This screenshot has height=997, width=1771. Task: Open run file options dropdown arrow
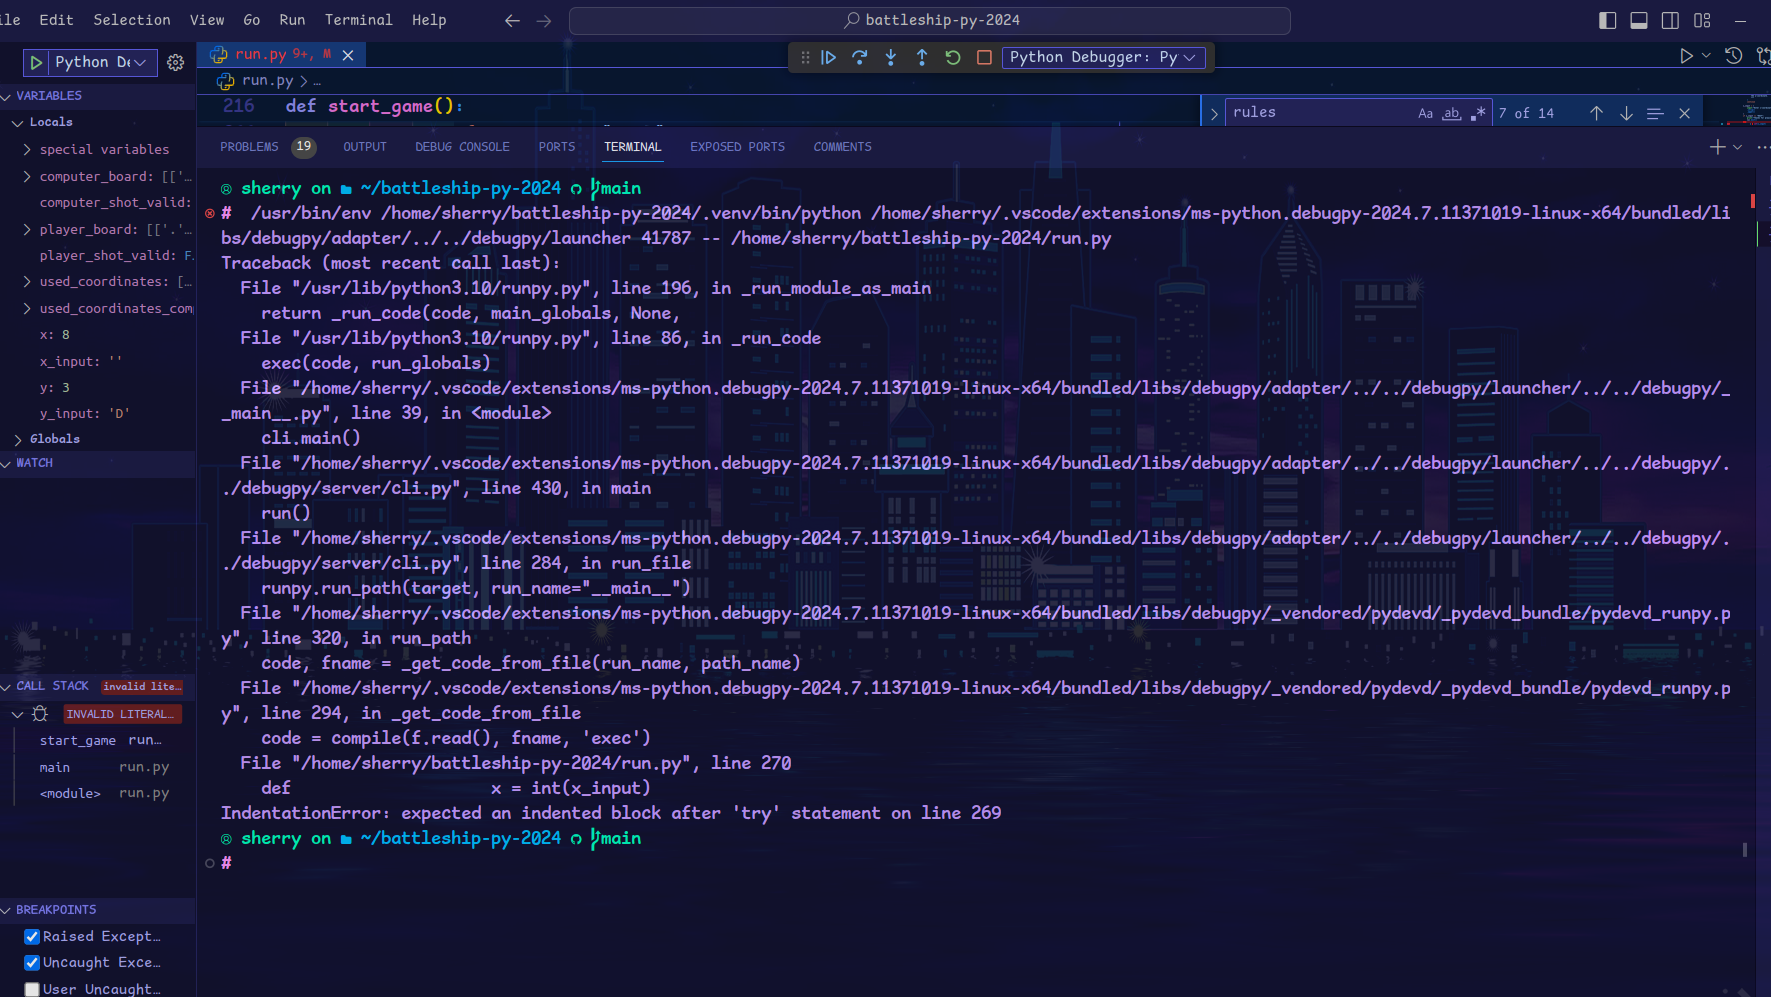click(x=1706, y=56)
